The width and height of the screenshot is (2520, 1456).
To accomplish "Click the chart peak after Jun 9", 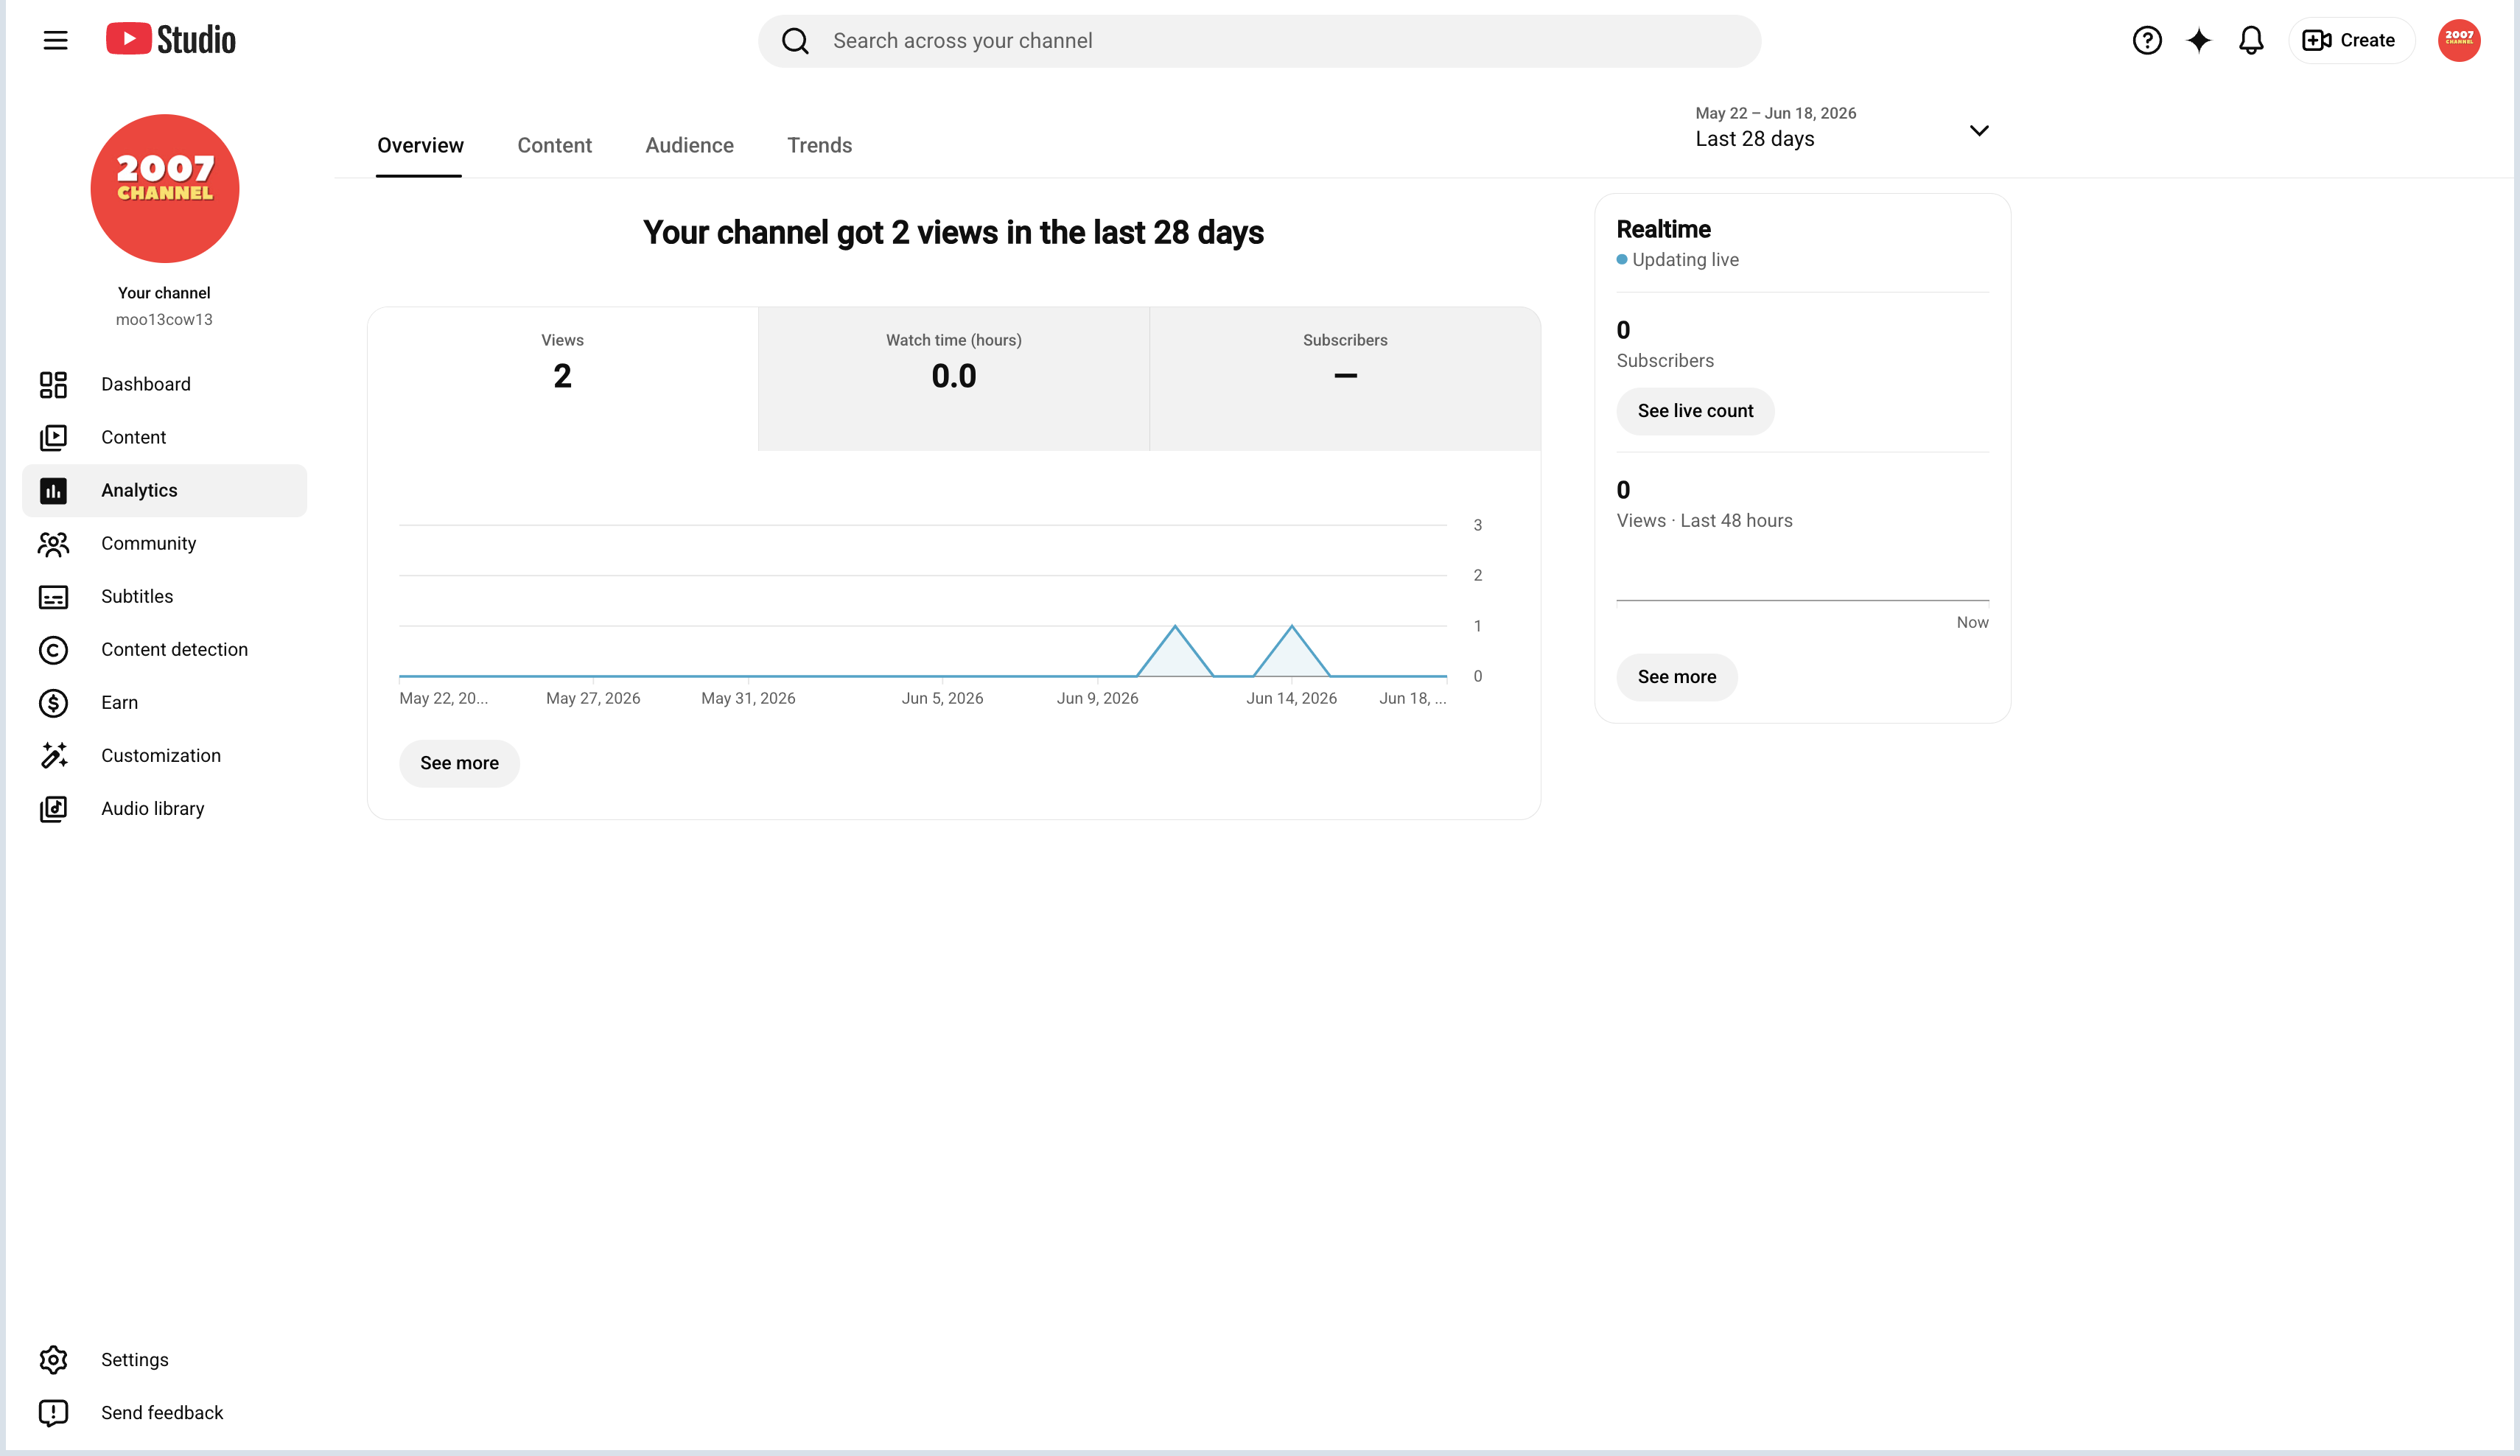I will [1175, 627].
